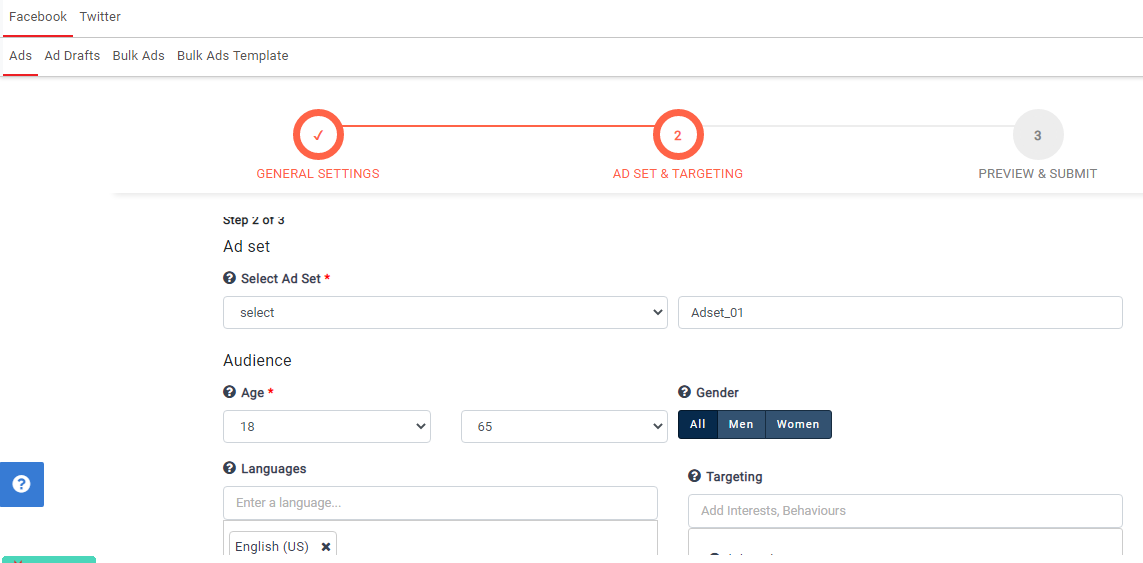Open the Select Ad Set dropdown
This screenshot has width=1143, height=563.
(x=445, y=313)
